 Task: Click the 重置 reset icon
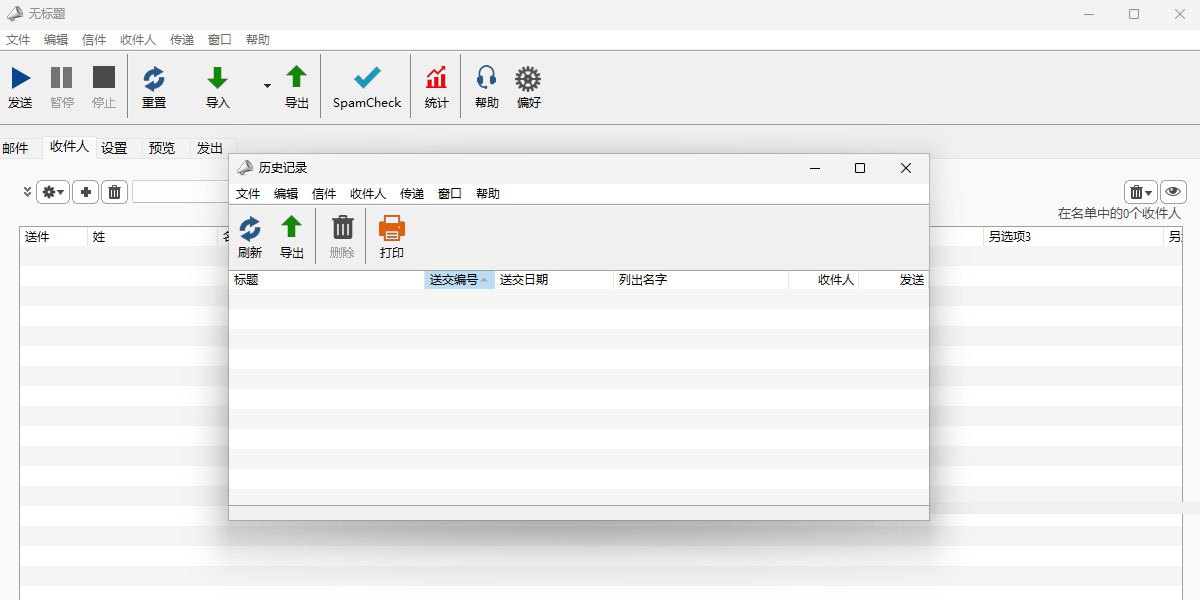(x=154, y=85)
